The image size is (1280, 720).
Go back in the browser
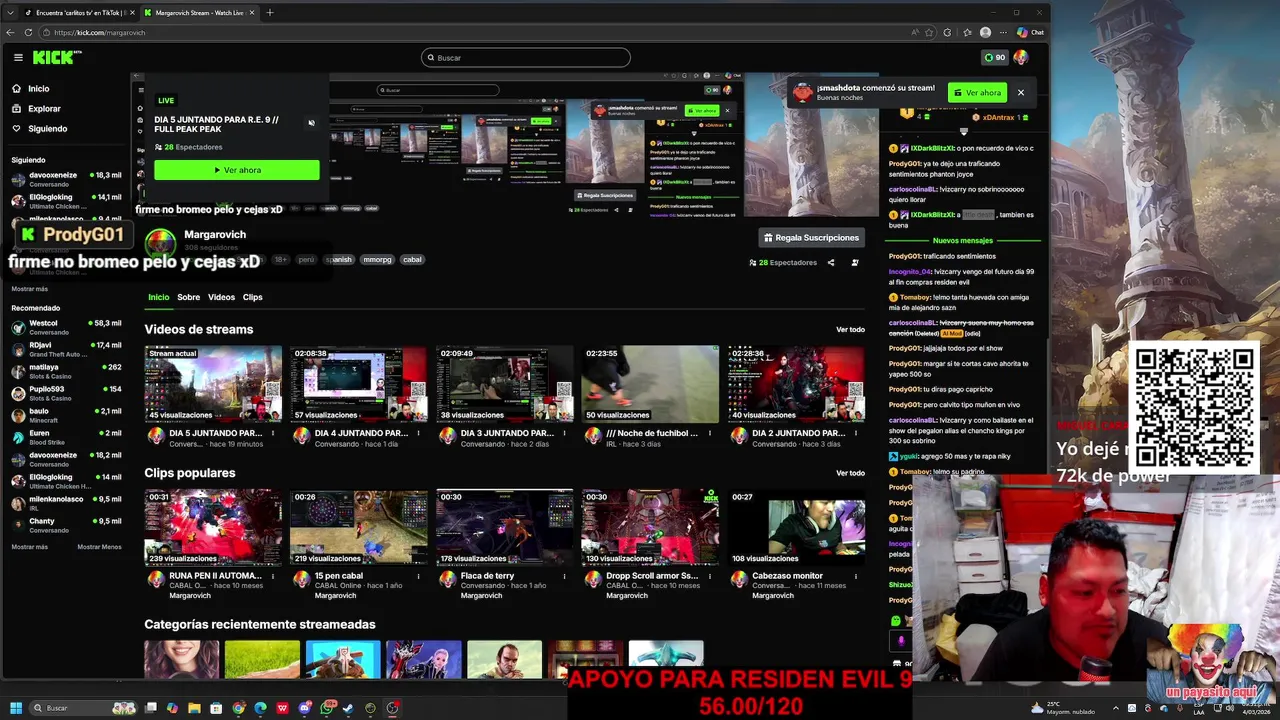tap(11, 32)
